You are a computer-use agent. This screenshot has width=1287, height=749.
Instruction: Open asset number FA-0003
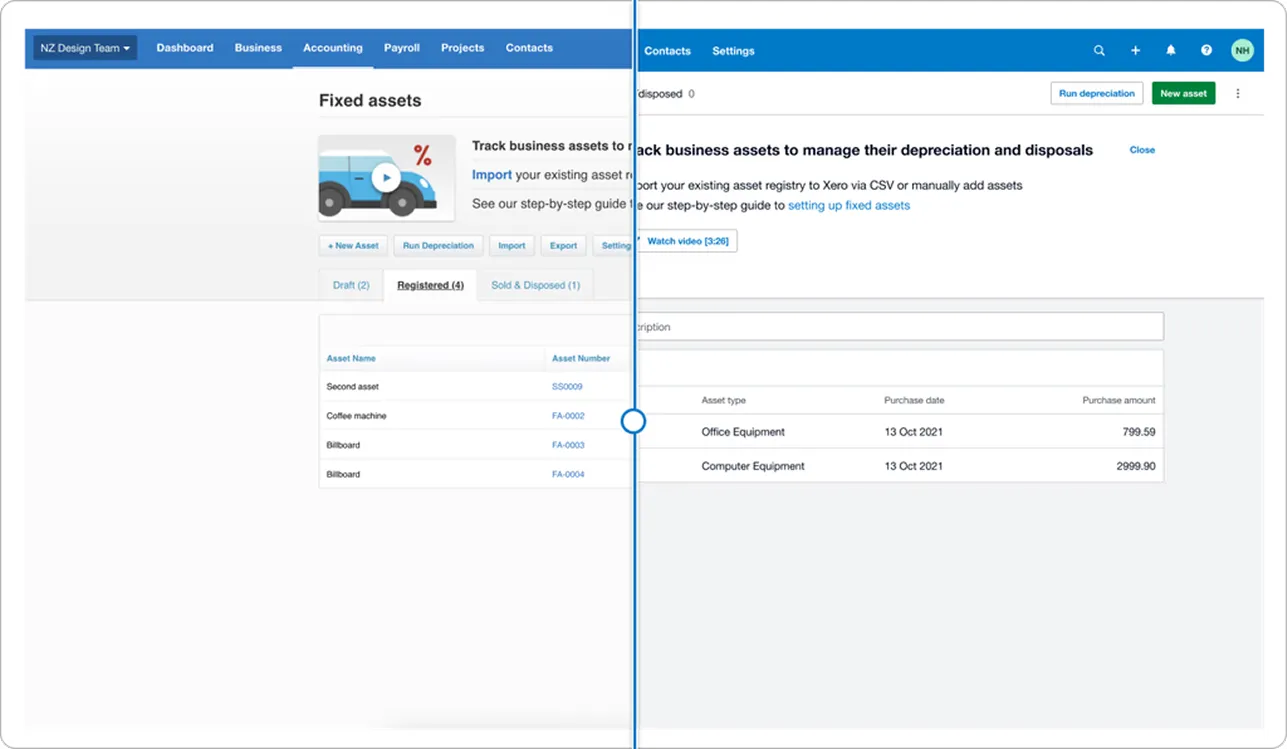tap(568, 445)
